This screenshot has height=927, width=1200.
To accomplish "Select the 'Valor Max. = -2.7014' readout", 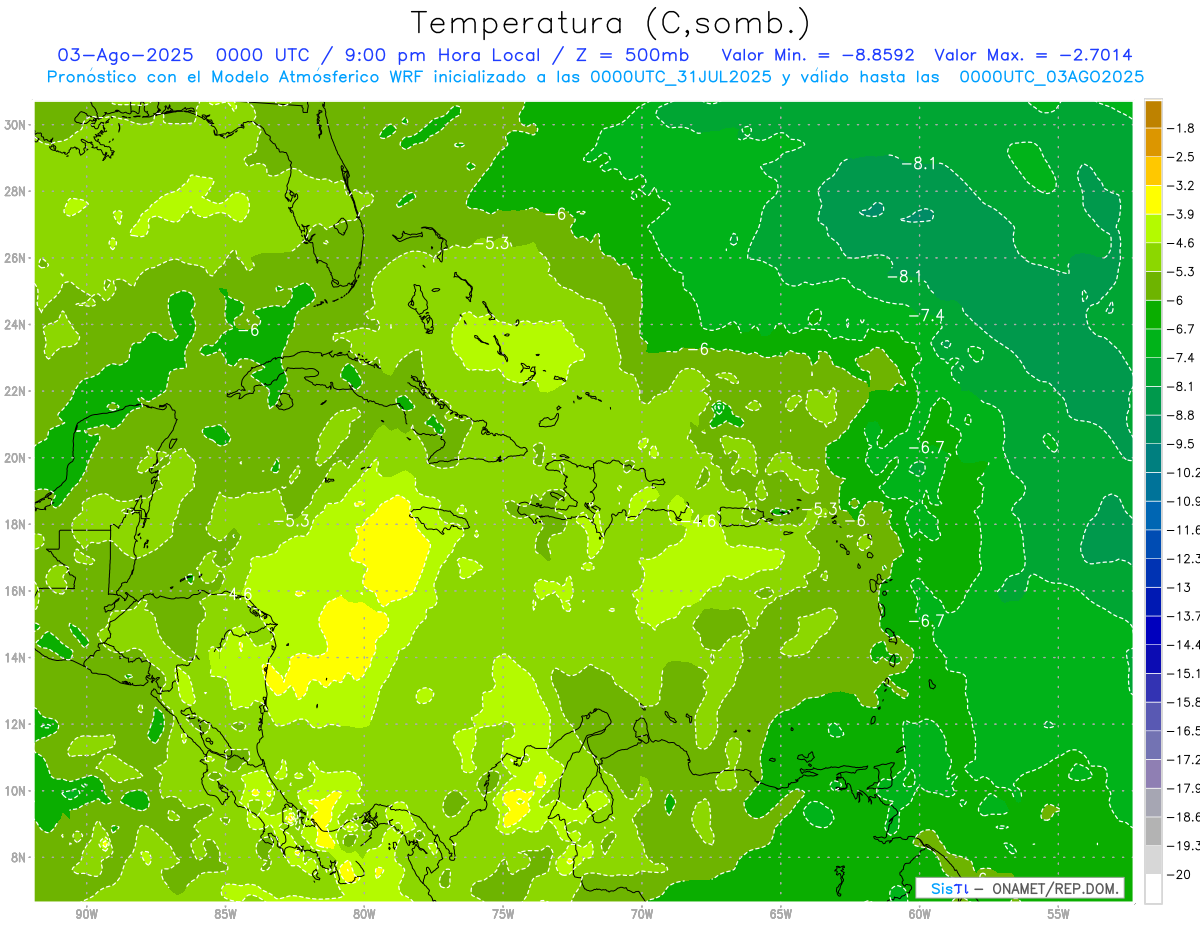I will tap(1033, 55).
